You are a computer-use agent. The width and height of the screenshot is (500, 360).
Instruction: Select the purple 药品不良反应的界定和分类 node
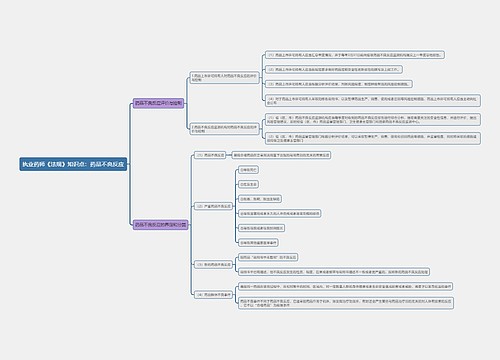point(160,225)
